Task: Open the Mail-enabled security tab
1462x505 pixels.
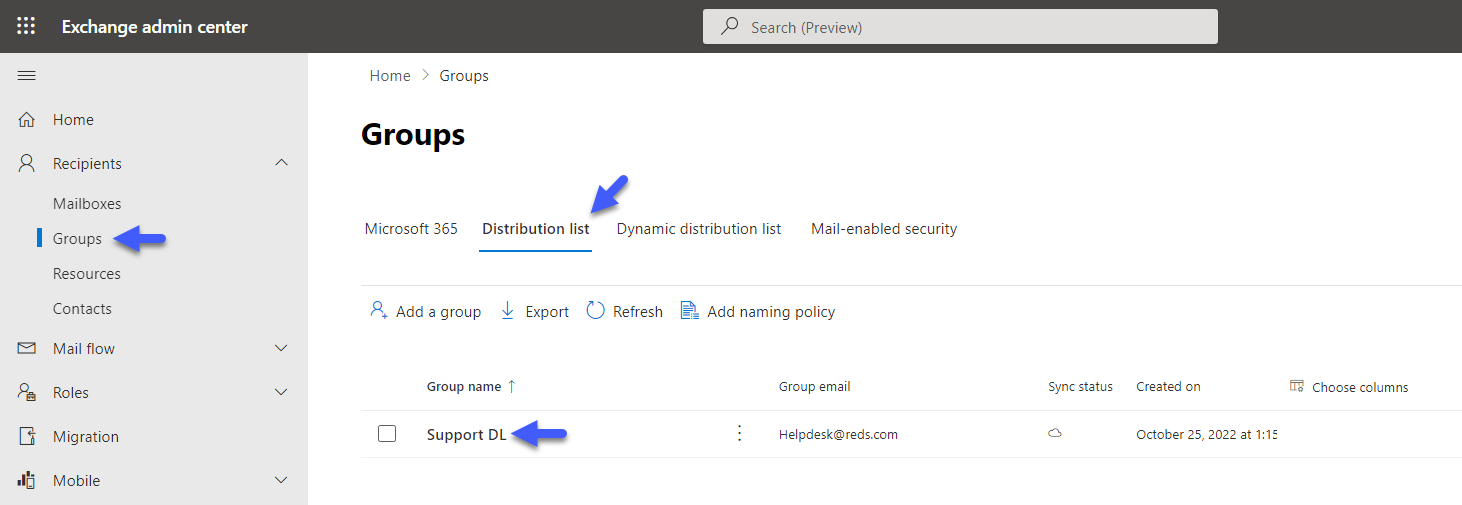Action: [x=884, y=229]
